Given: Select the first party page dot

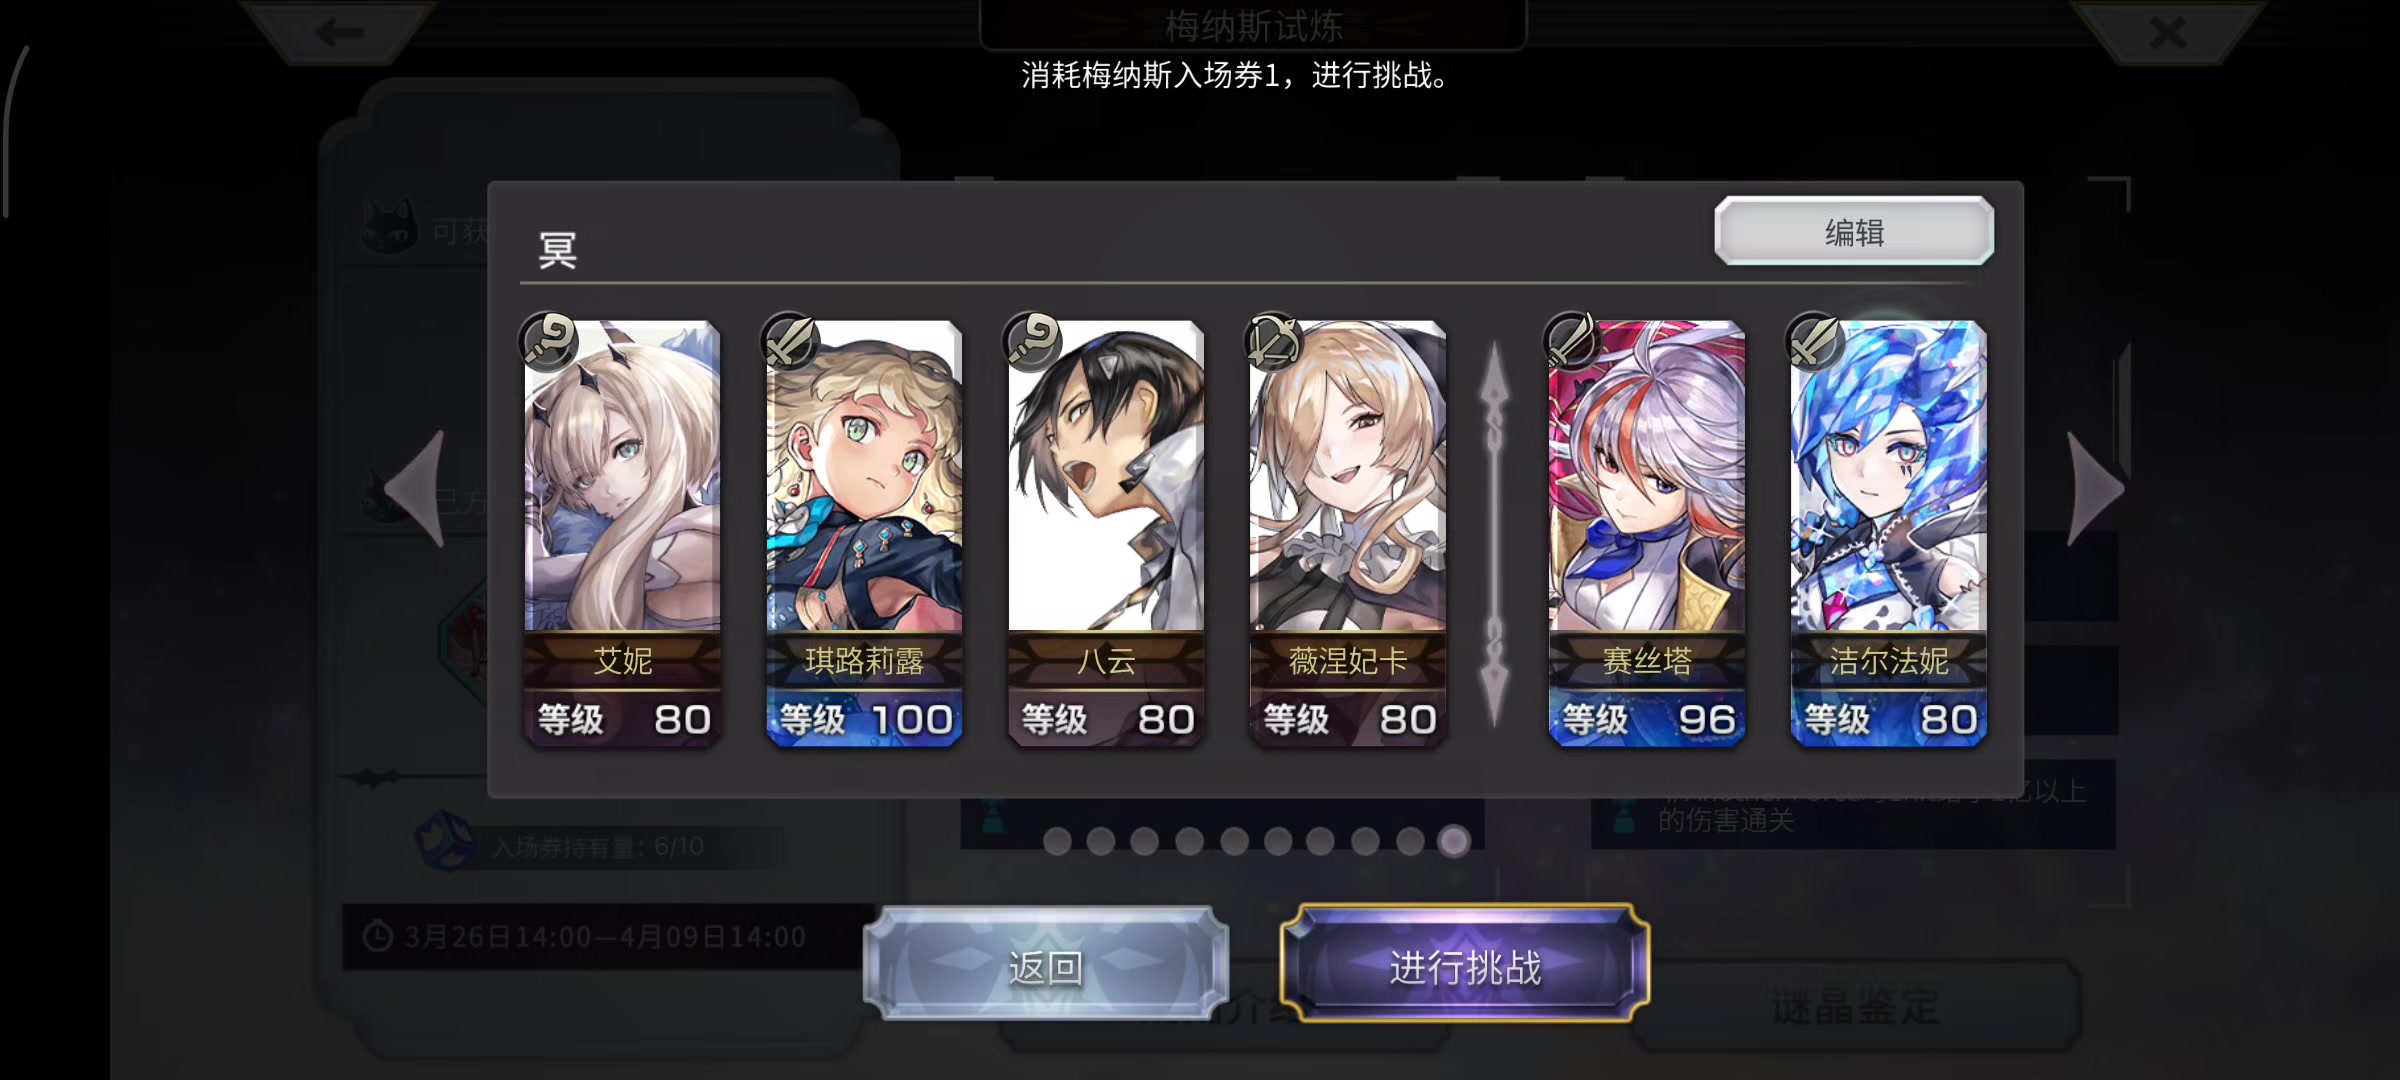Looking at the screenshot, I should (x=1057, y=841).
